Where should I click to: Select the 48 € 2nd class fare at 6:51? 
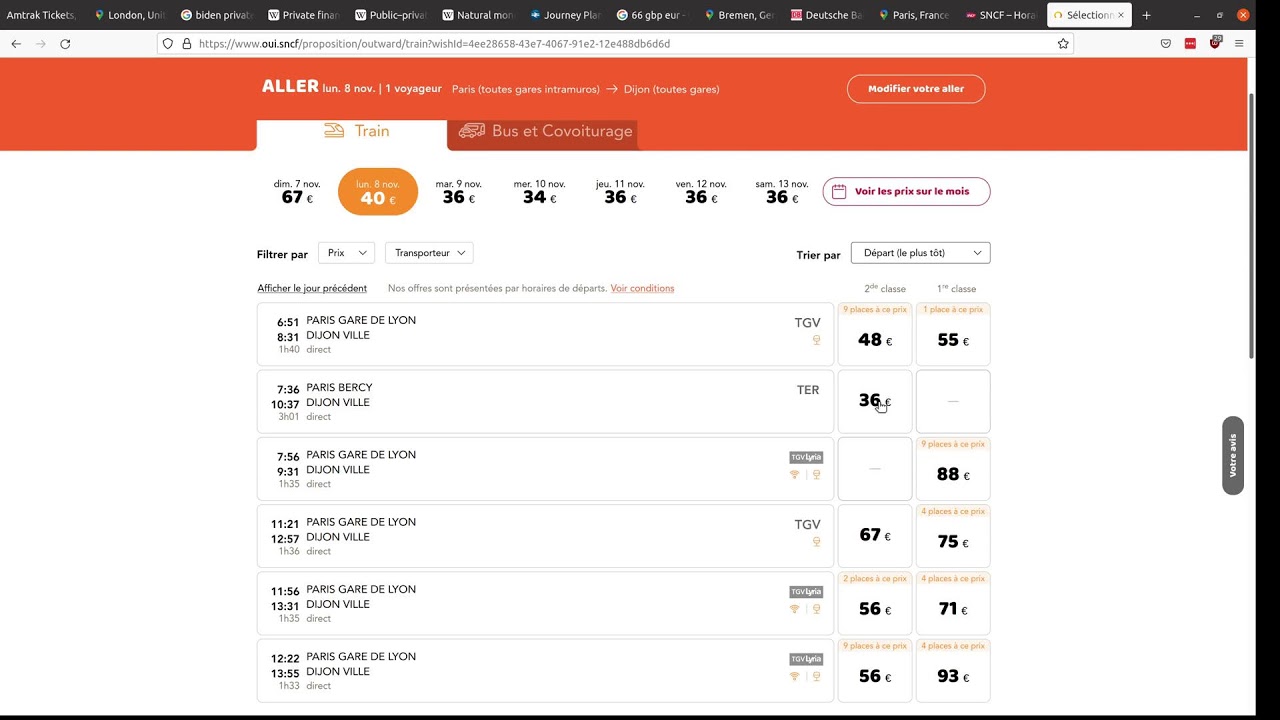click(x=875, y=334)
